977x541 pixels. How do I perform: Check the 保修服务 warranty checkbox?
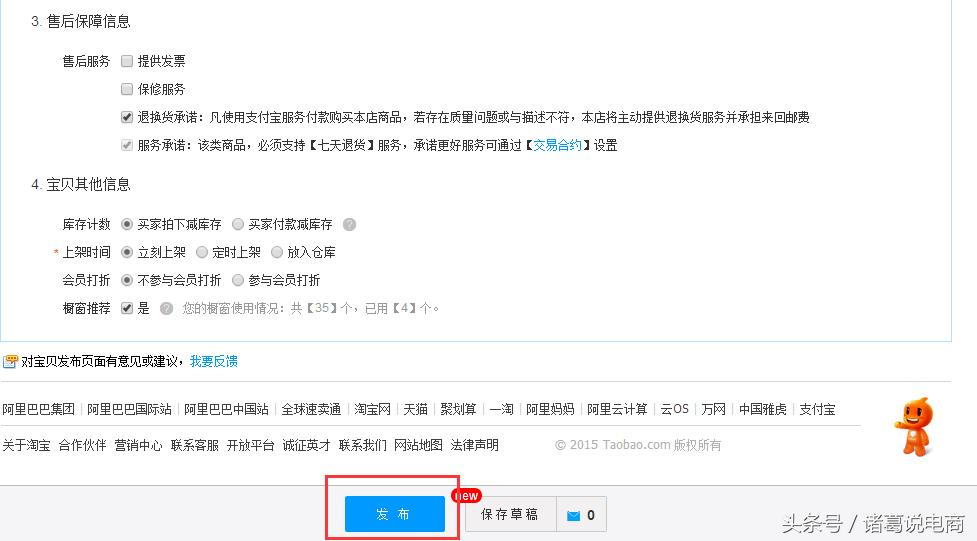pyautogui.click(x=127, y=89)
